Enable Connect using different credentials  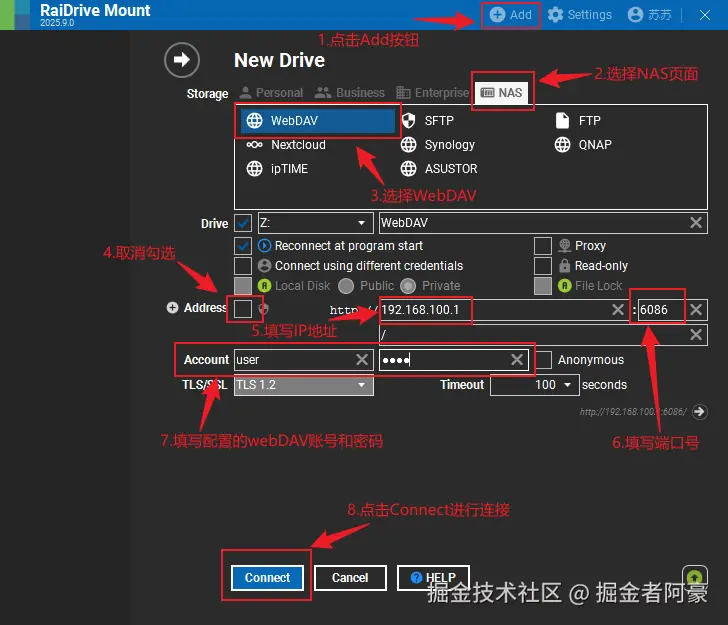[x=243, y=266]
